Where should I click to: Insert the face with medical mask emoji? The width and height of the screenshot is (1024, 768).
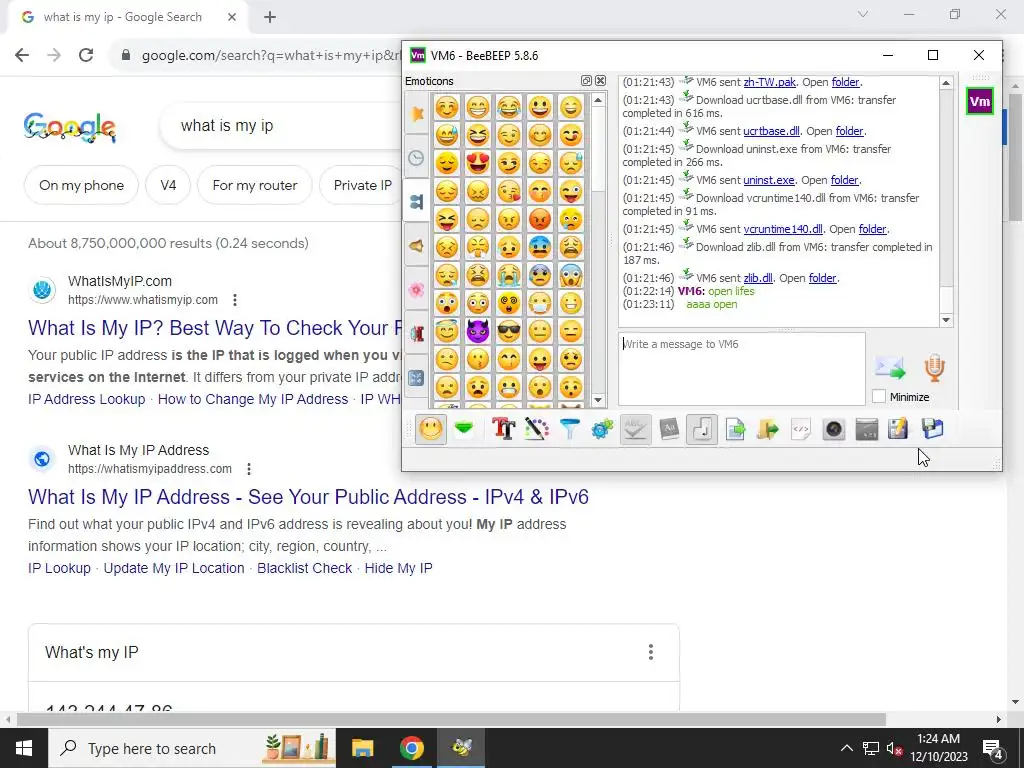540,303
